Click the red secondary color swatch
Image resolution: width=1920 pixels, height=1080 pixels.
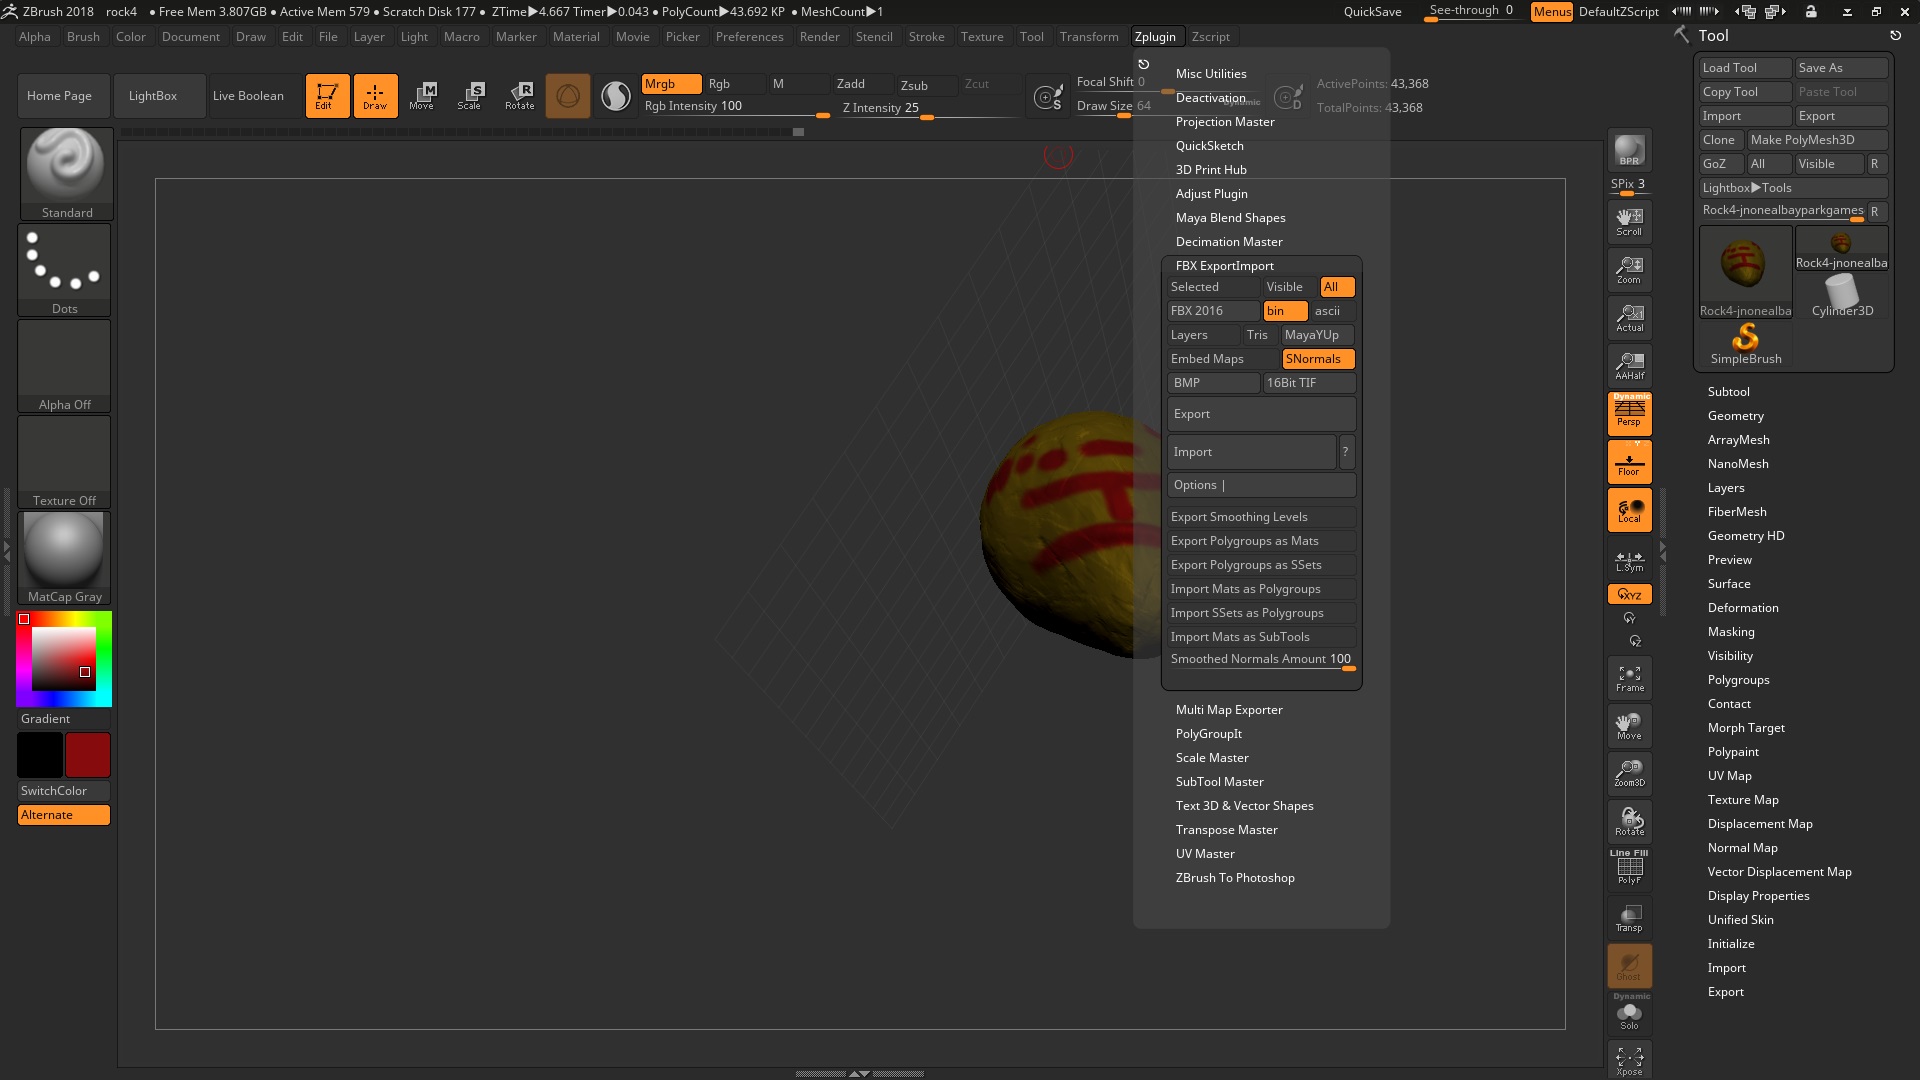click(x=88, y=755)
